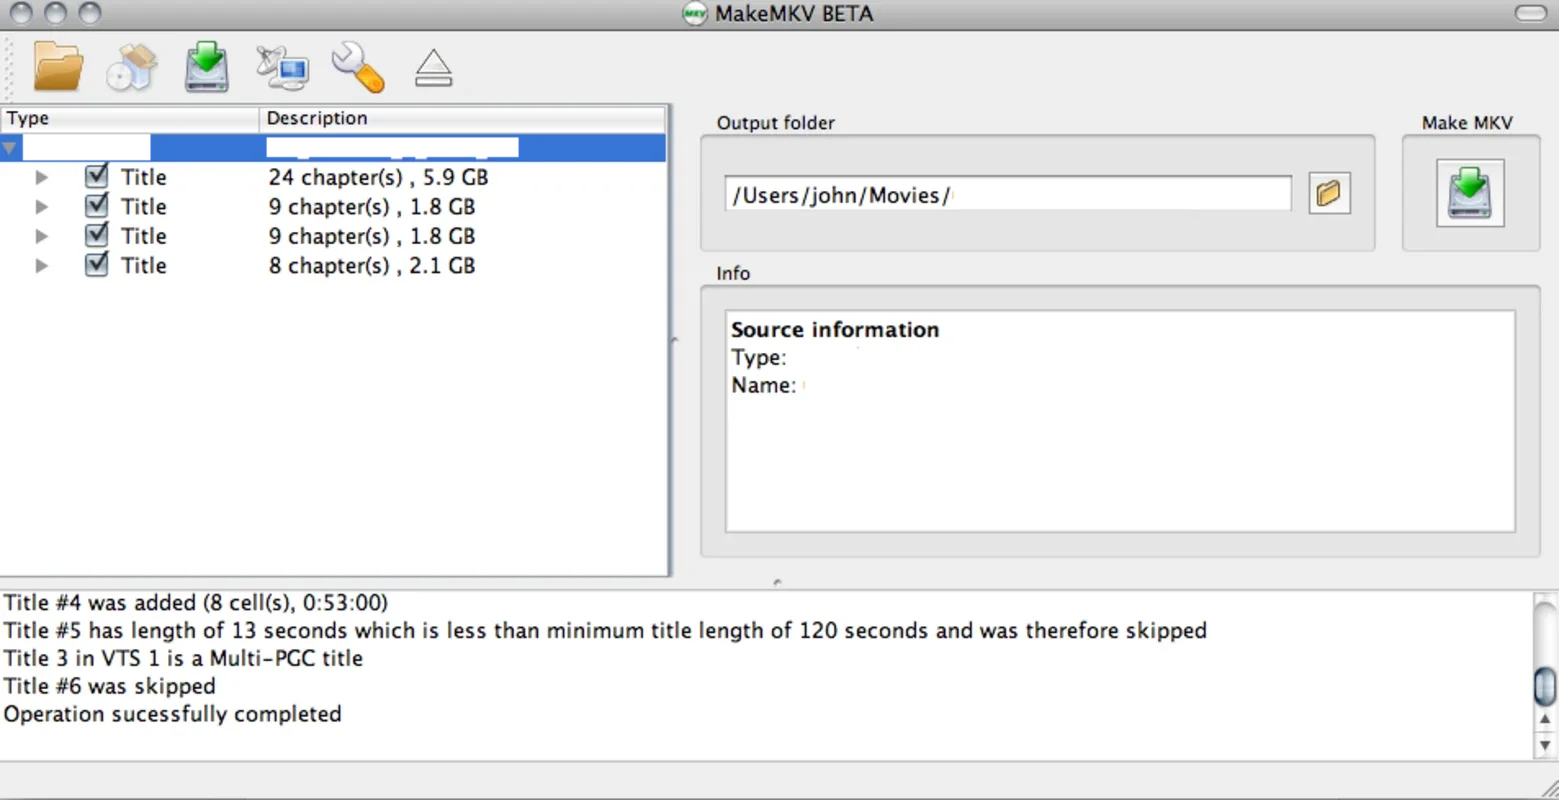Eject disc with the eject icon
Screen dimensions: 1559x800
point(433,68)
